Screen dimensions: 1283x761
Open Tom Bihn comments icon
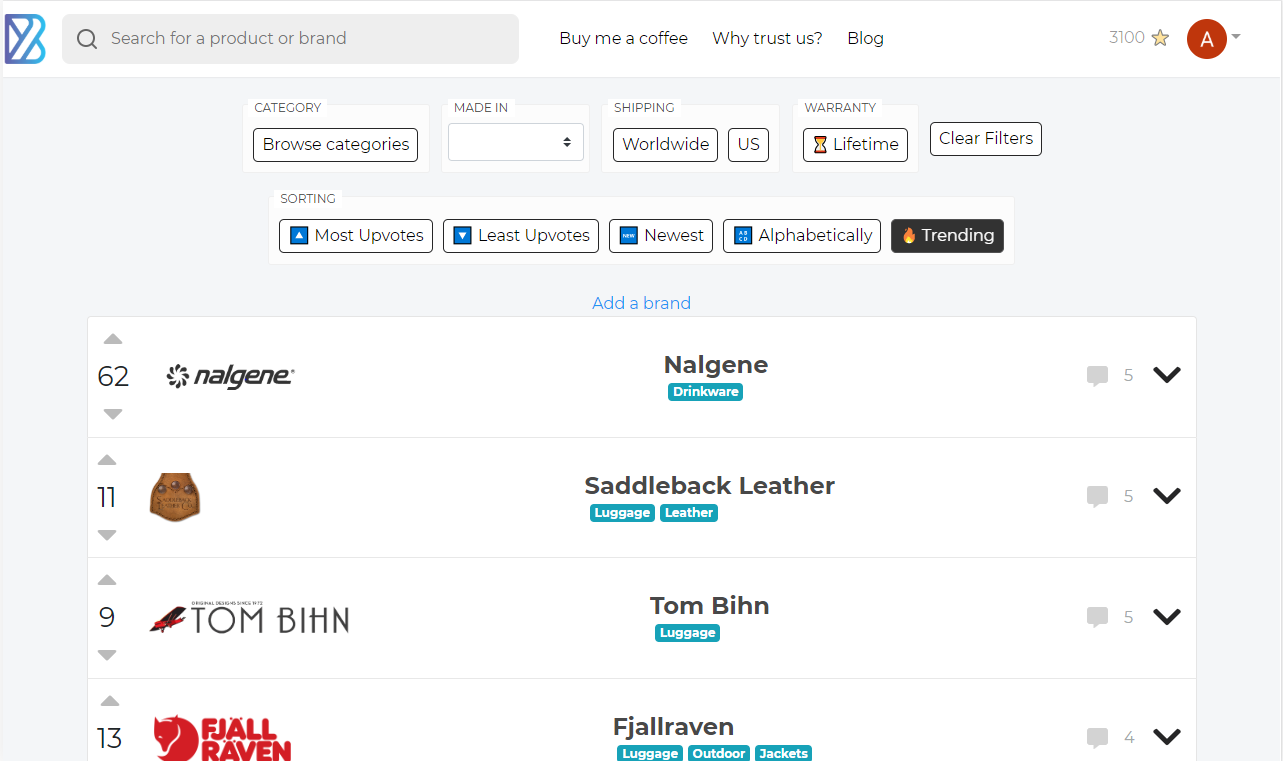point(1097,617)
